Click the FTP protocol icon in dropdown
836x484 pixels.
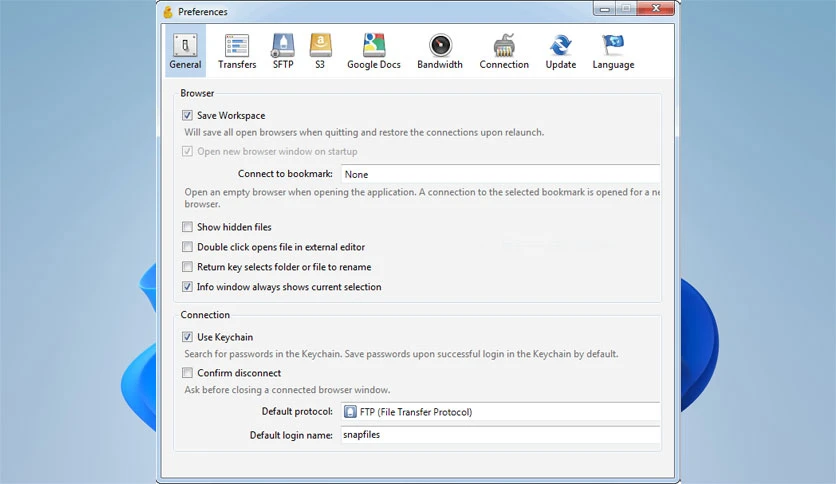[350, 412]
